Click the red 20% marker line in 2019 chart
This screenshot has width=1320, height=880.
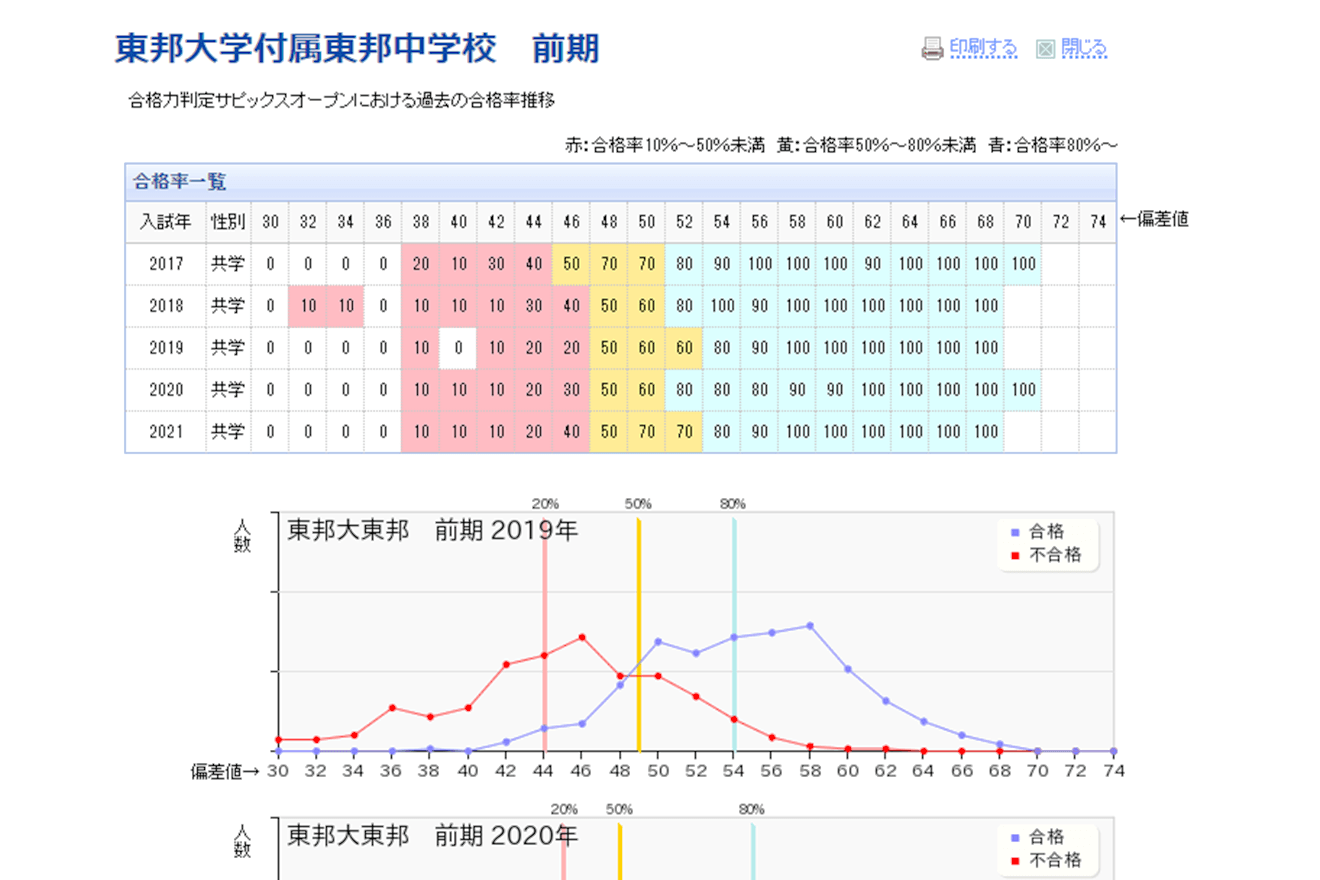pos(544,635)
